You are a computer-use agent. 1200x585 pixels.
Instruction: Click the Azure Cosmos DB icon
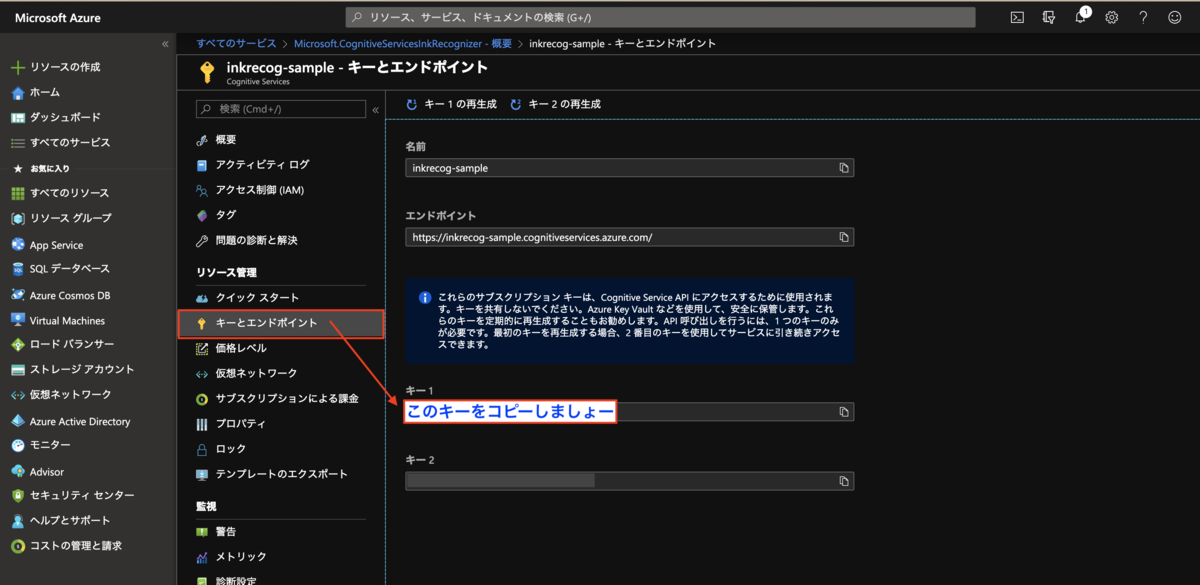click(x=17, y=295)
